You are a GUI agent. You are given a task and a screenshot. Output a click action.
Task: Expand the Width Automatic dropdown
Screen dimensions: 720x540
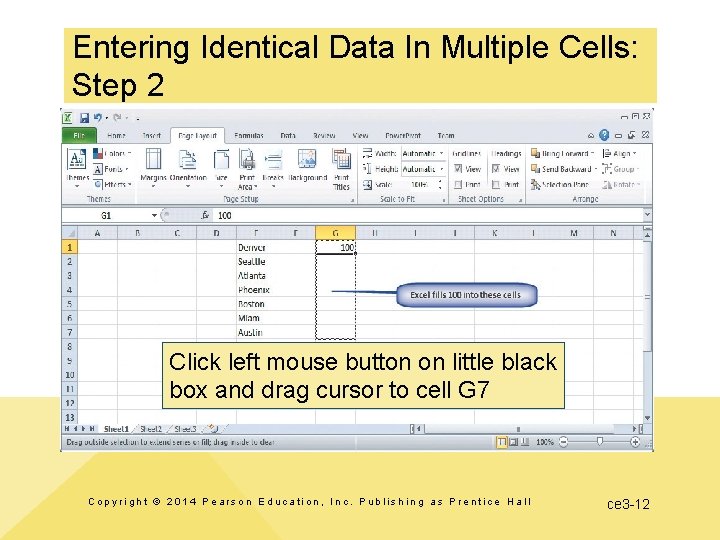point(442,153)
